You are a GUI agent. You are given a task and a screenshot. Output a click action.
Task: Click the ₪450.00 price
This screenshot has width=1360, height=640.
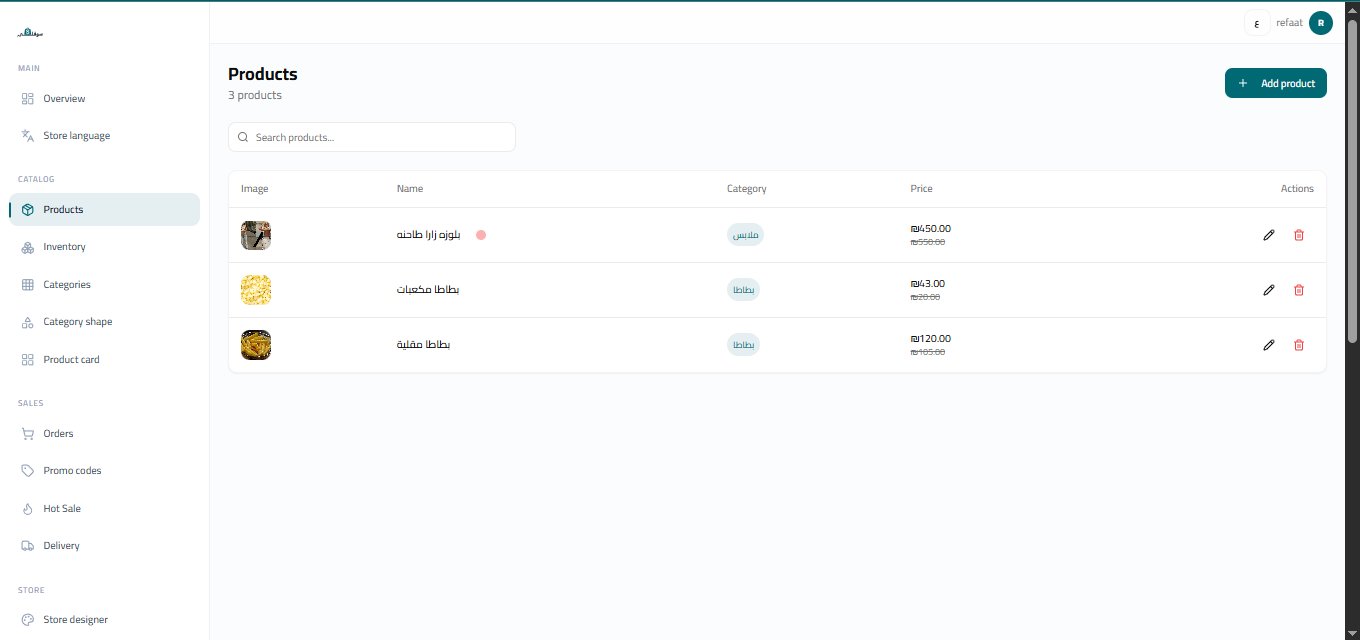point(931,229)
